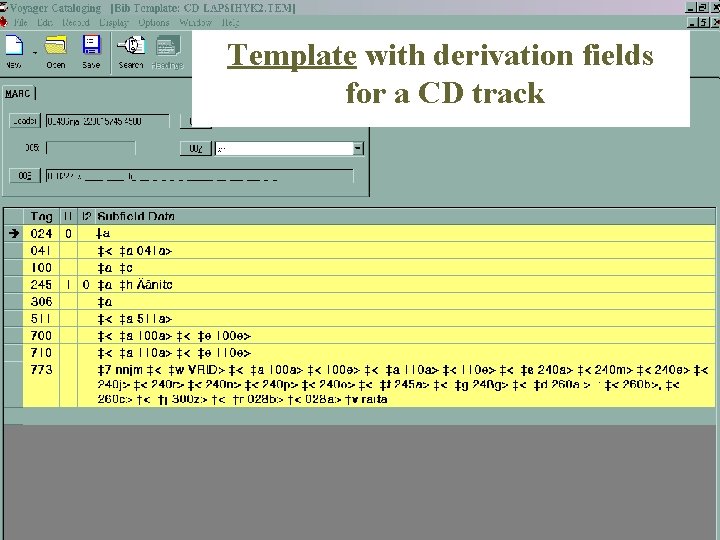Click the Subfield Data column header

(x=405, y=216)
